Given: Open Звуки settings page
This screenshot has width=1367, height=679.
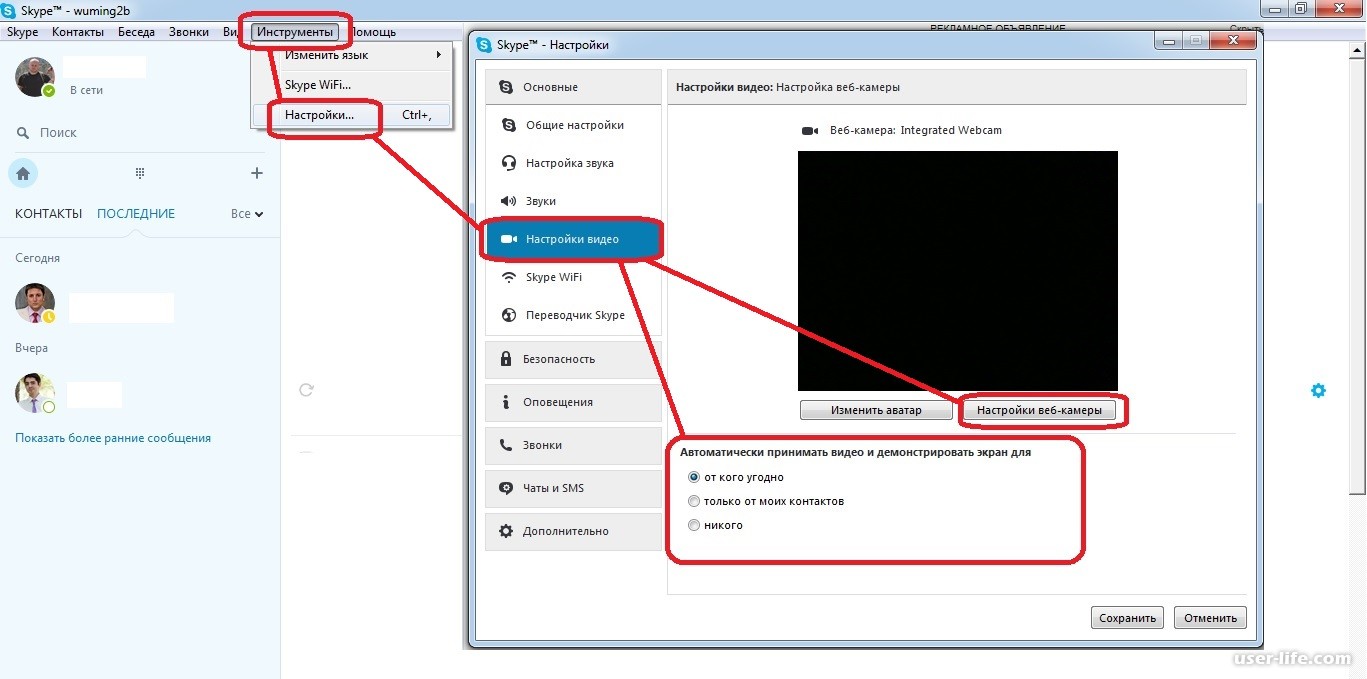Looking at the screenshot, I should click(574, 201).
